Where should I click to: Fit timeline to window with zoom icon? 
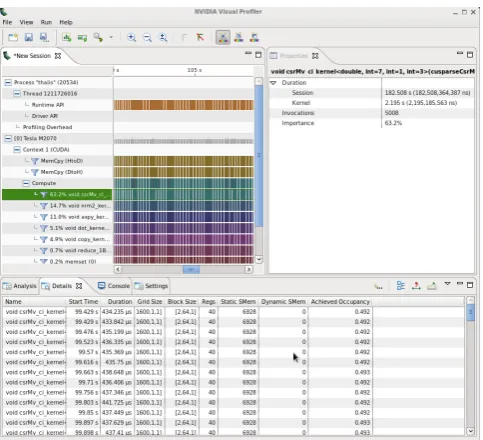(163, 37)
